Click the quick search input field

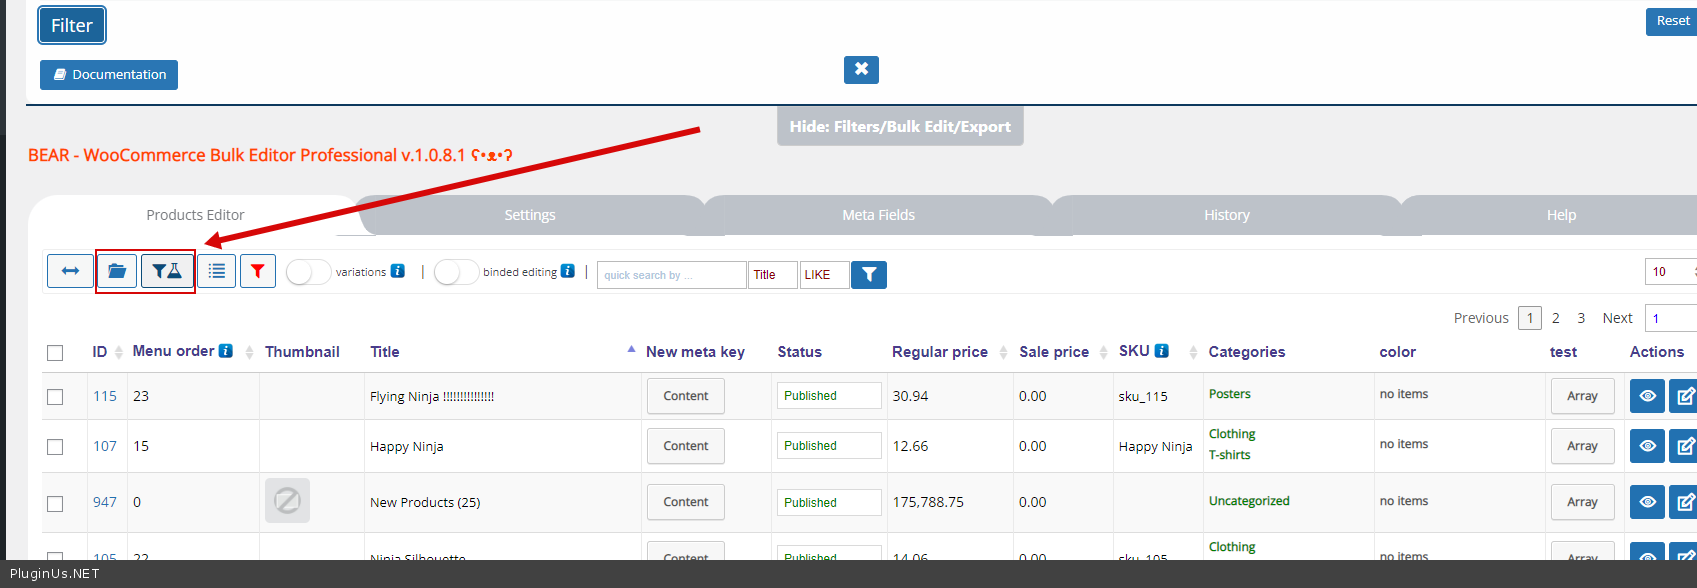671,275
